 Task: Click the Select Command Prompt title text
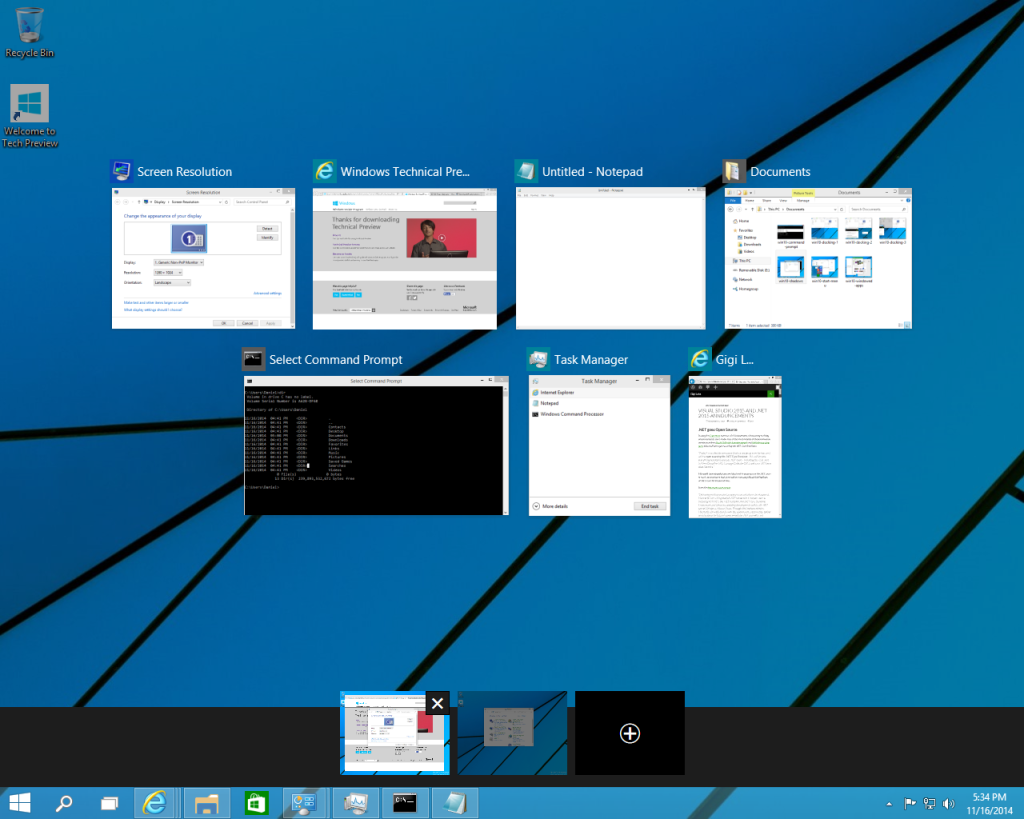336,360
